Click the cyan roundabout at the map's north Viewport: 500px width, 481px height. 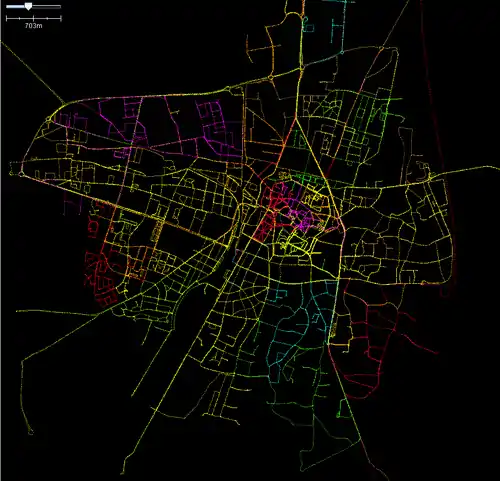[342, 52]
